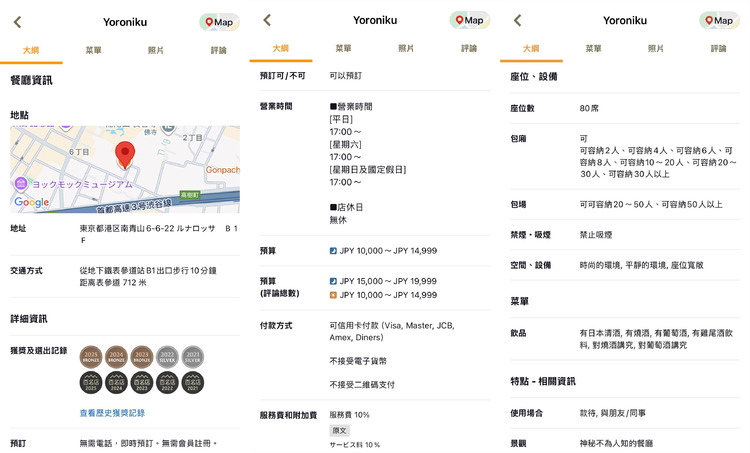Tap the Google logo on map
750x453 pixels.
32,202
